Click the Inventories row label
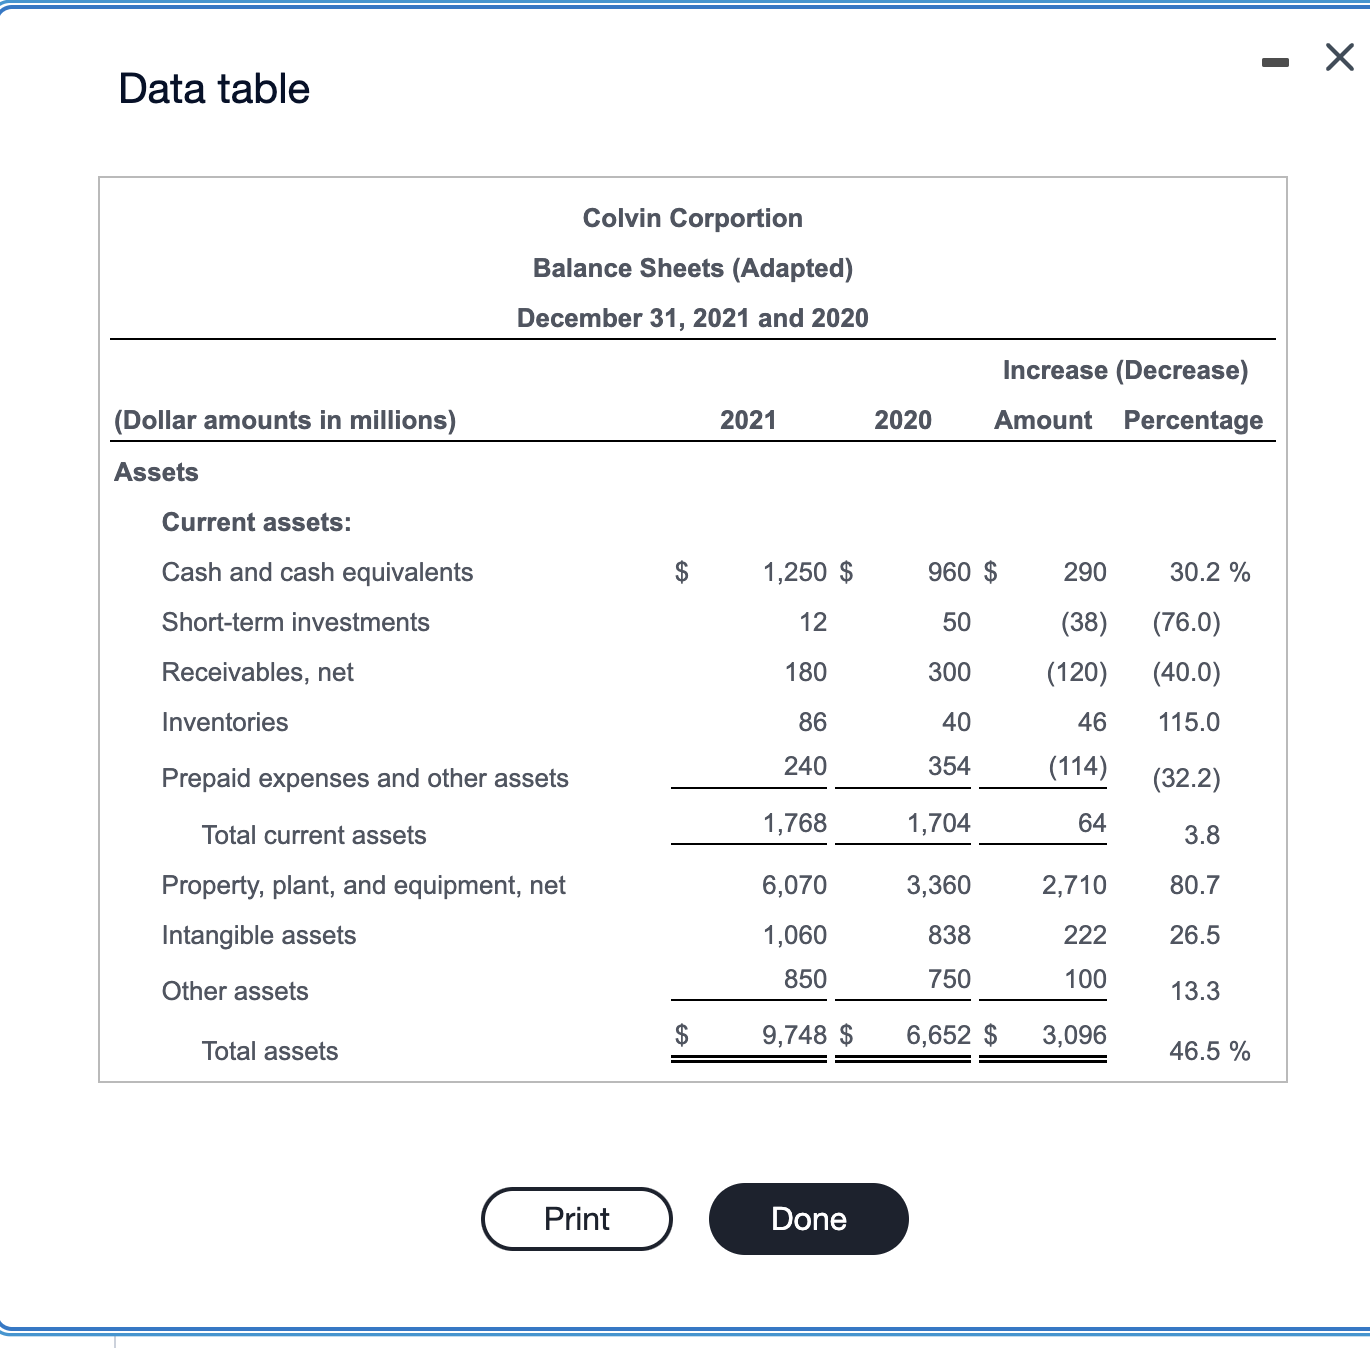Viewport: 1370px width, 1348px height. pos(224,722)
